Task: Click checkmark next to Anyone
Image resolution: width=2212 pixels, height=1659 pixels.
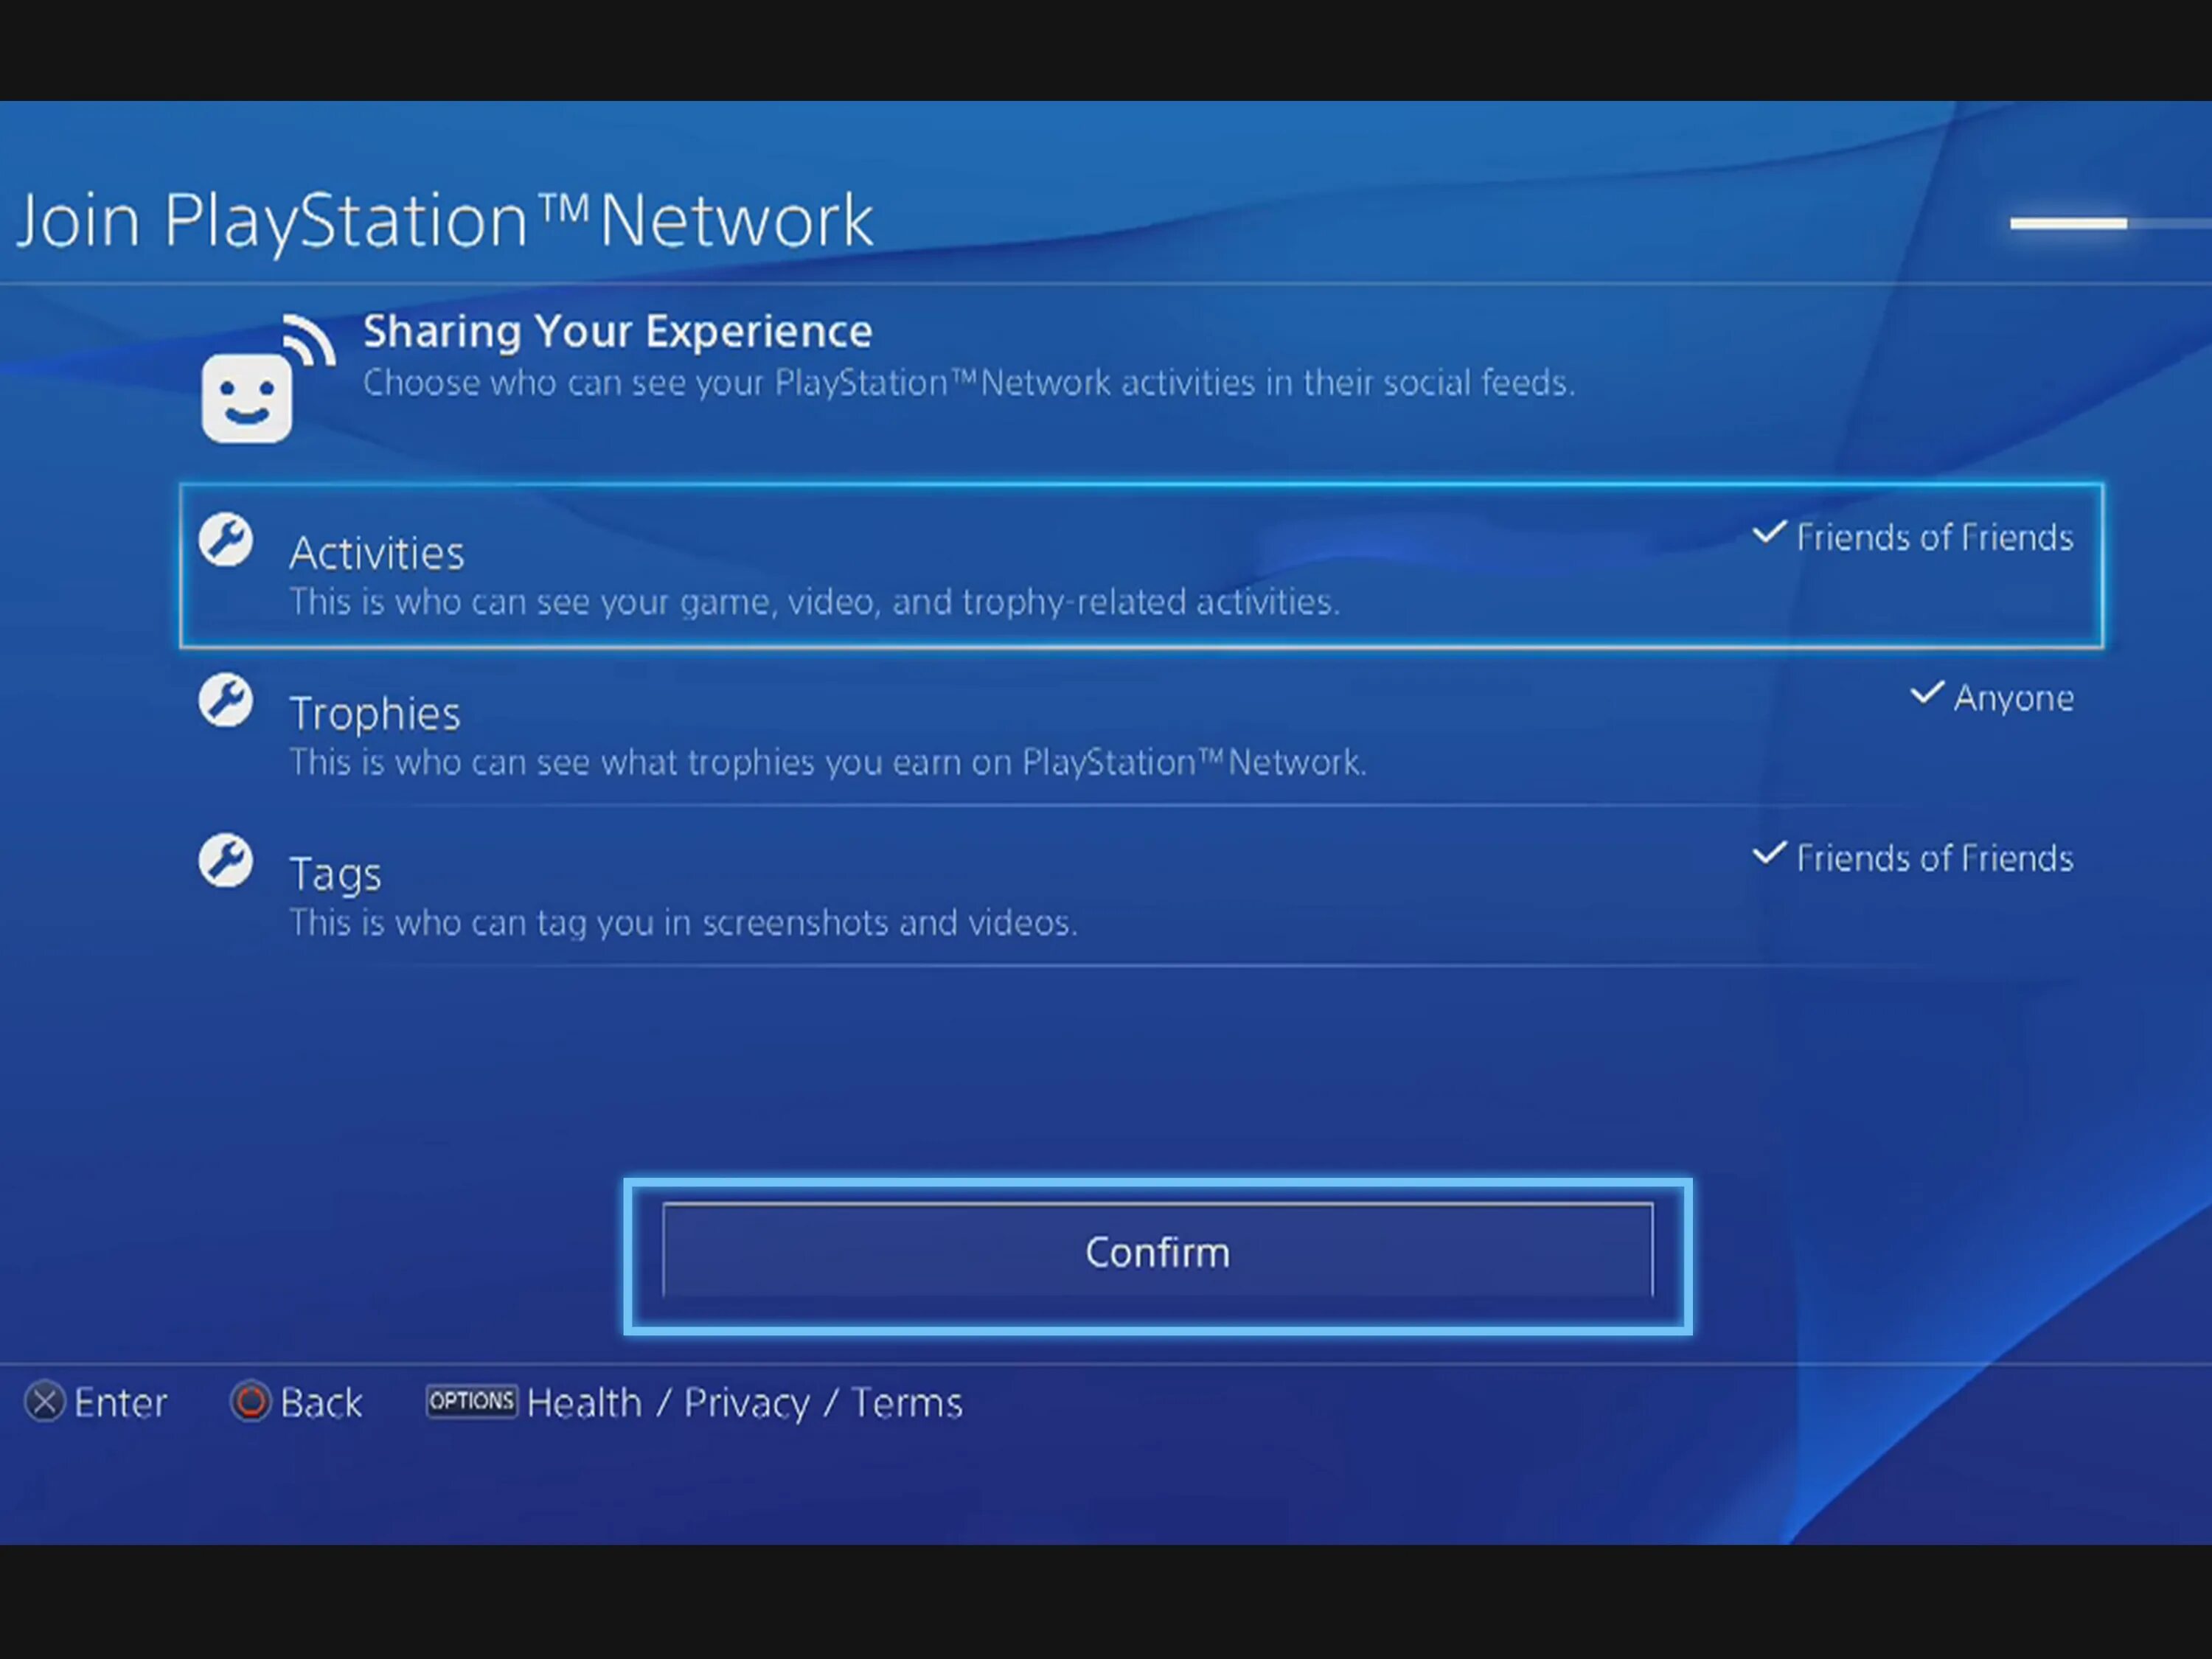Action: pos(1927,693)
